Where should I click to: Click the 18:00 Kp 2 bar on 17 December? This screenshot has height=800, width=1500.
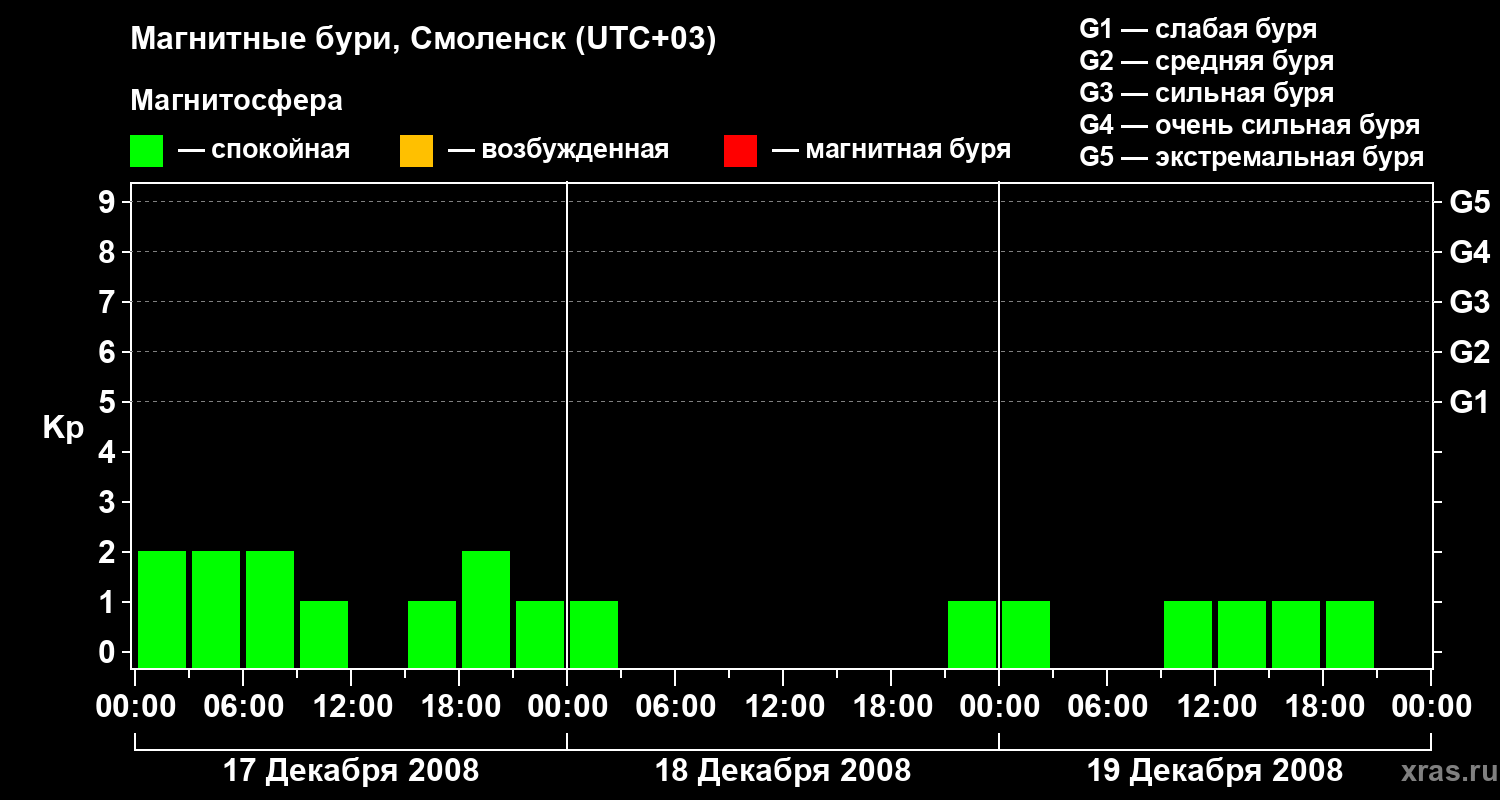coord(486,609)
